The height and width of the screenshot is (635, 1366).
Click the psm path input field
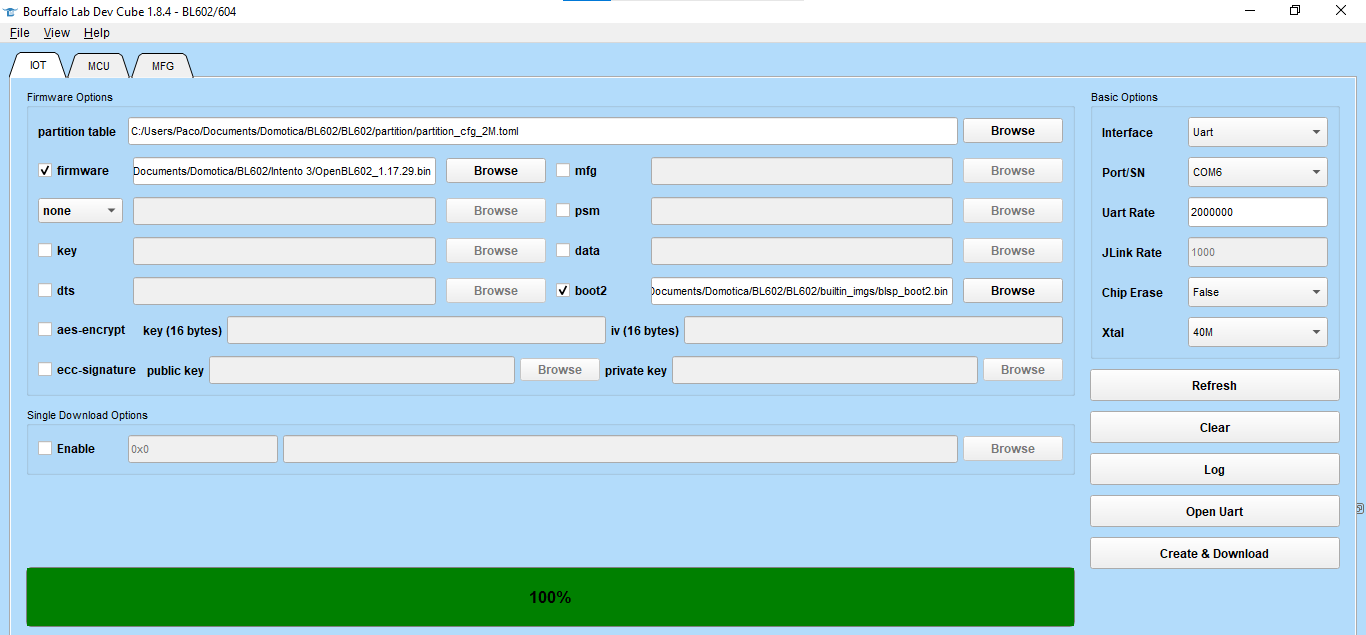[x=802, y=211]
